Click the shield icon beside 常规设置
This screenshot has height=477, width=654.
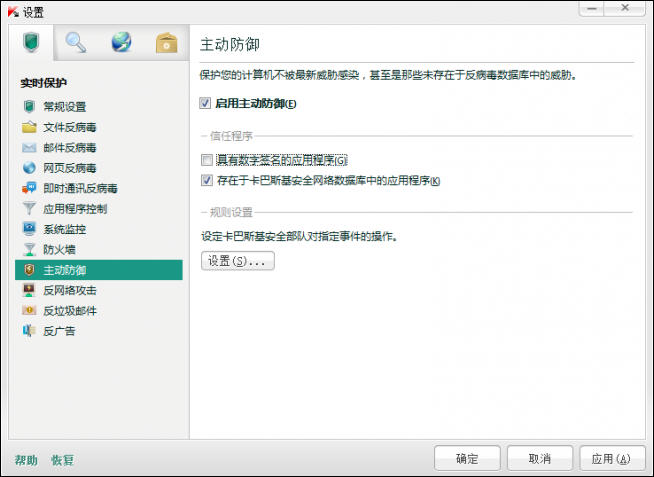click(29, 107)
